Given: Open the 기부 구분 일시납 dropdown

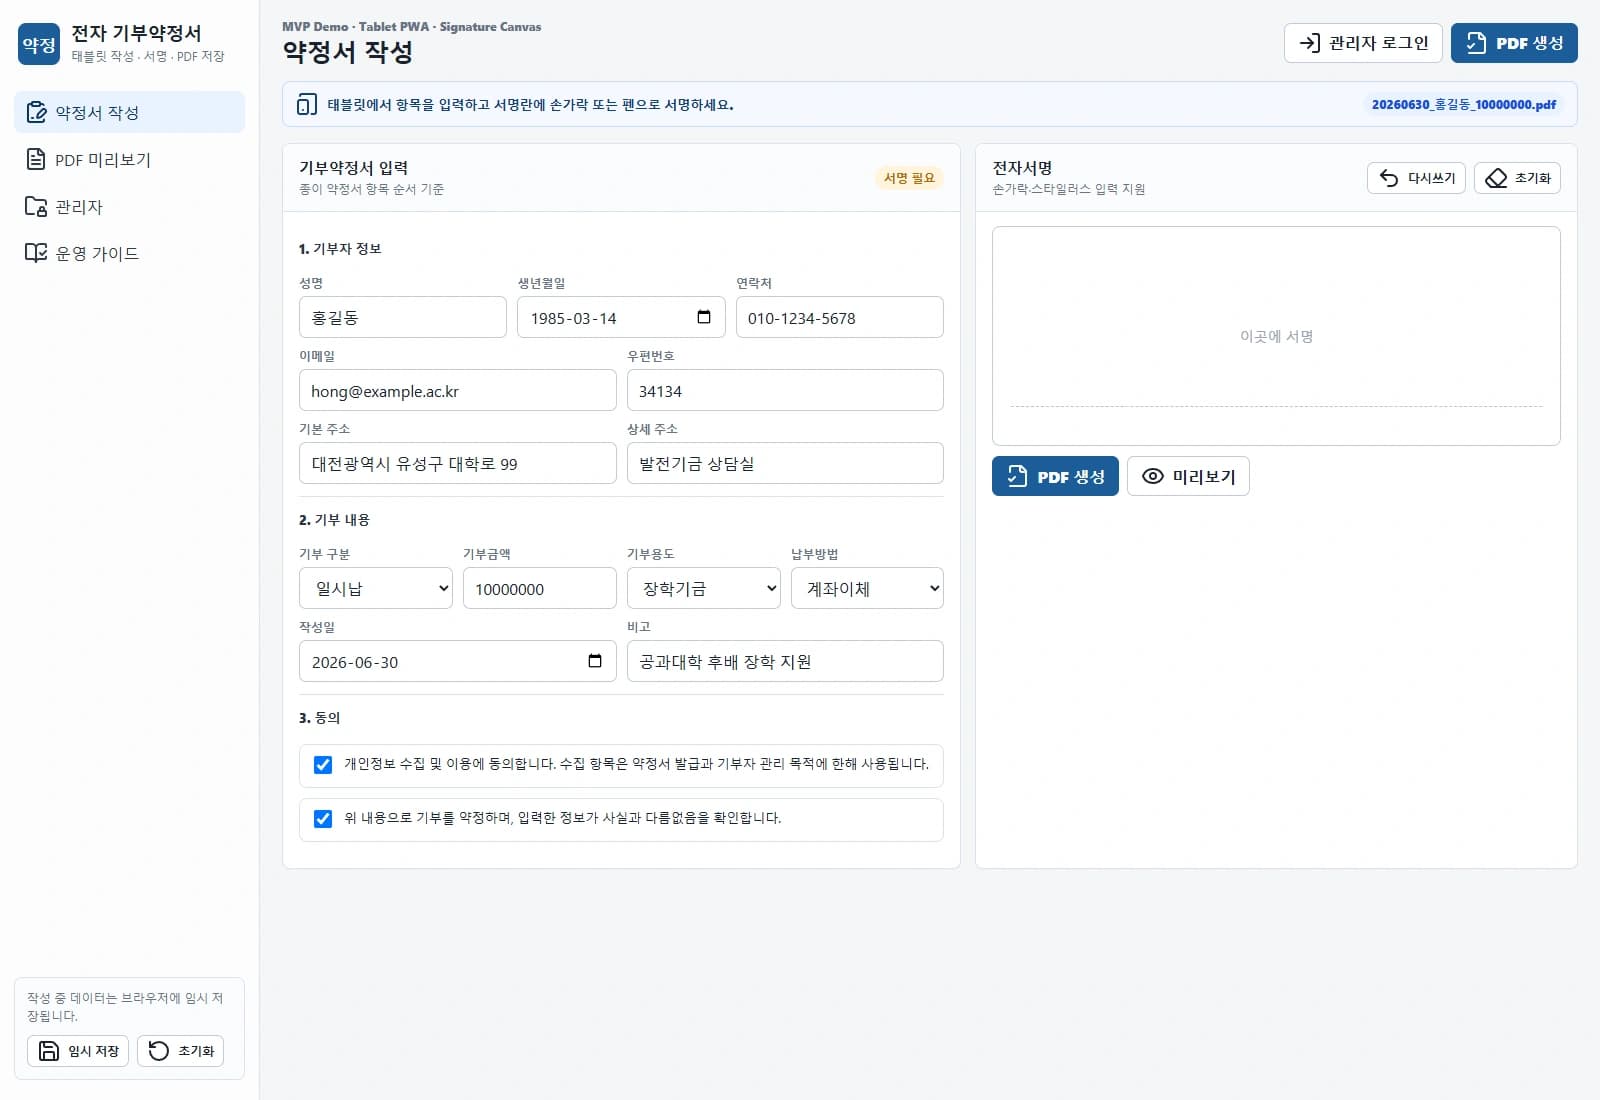Looking at the screenshot, I should [376, 588].
